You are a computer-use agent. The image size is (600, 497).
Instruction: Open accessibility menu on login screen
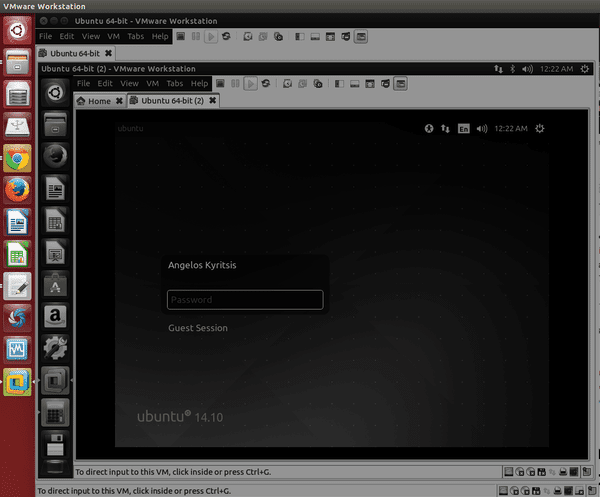[x=429, y=129]
